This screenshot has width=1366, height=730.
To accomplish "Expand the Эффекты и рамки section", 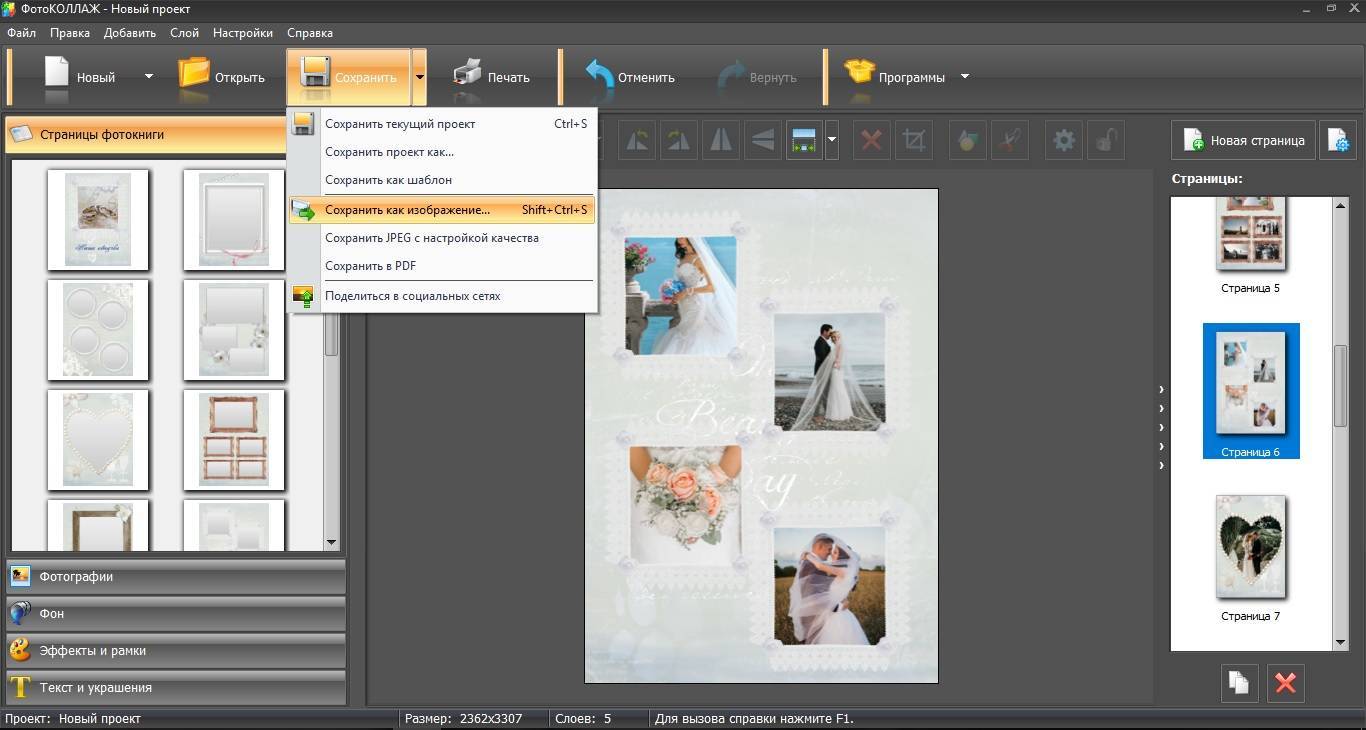I will click(176, 651).
